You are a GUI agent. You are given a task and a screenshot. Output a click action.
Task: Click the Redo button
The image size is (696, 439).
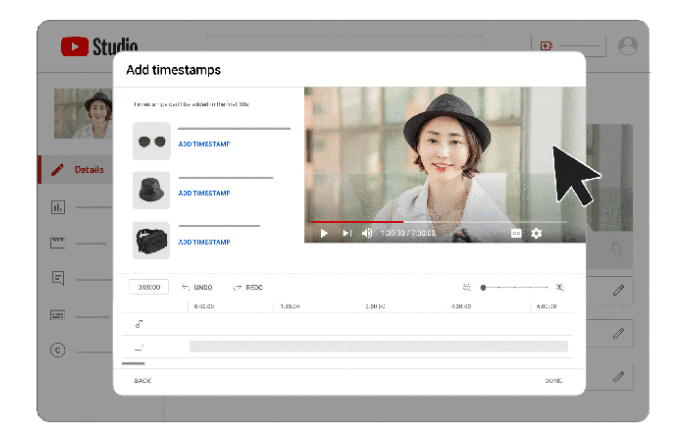[x=247, y=287]
